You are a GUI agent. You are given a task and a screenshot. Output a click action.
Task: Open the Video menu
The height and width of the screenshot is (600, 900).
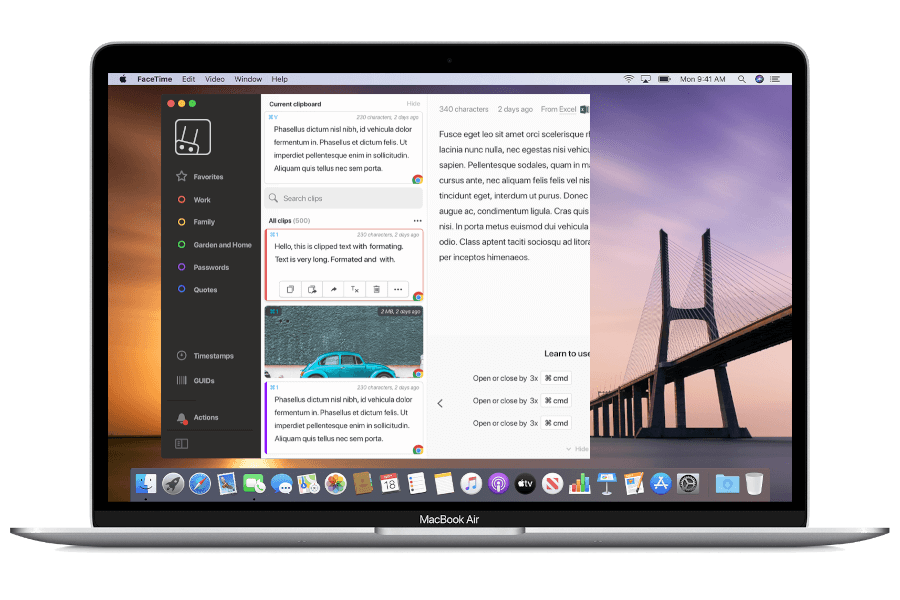click(215, 79)
